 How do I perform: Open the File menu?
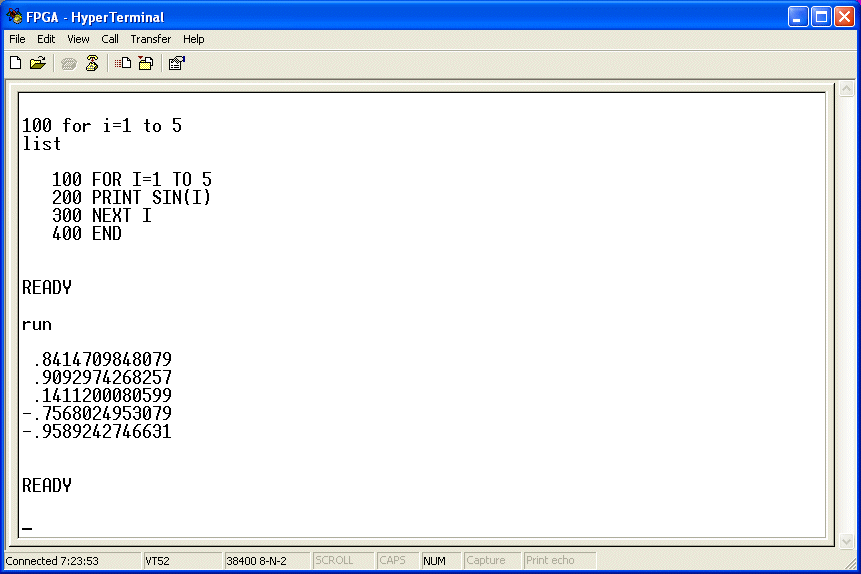[17, 39]
